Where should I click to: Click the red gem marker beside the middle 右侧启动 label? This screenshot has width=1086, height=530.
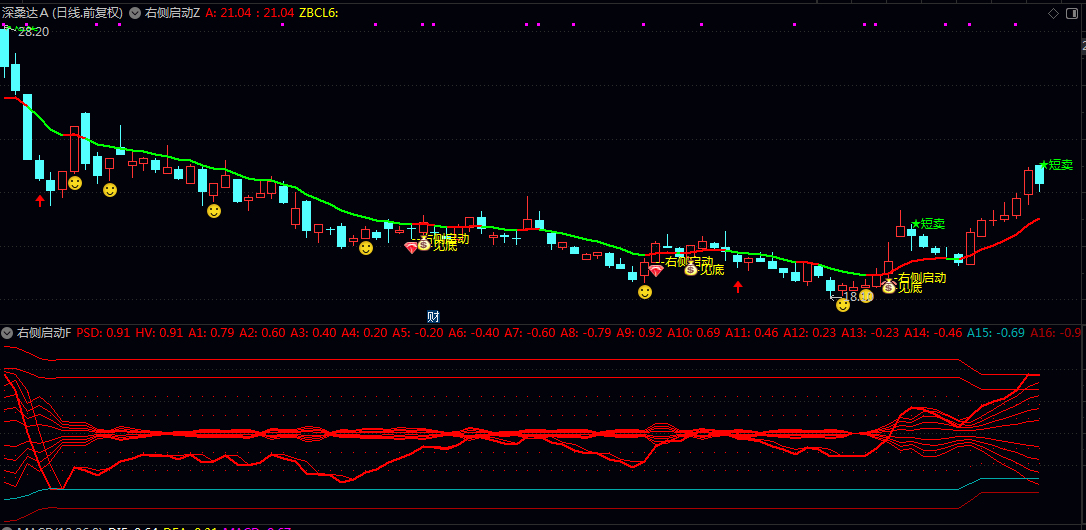coord(655,270)
